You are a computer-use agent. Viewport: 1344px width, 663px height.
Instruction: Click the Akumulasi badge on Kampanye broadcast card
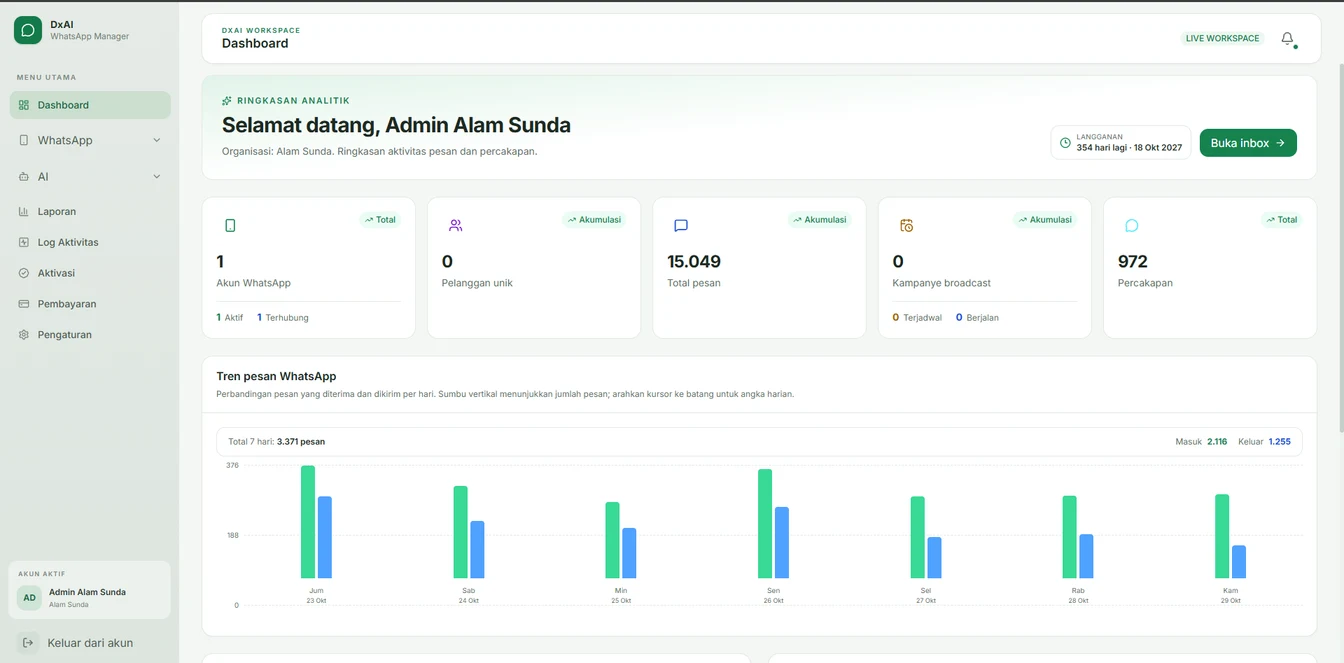[x=1045, y=219]
